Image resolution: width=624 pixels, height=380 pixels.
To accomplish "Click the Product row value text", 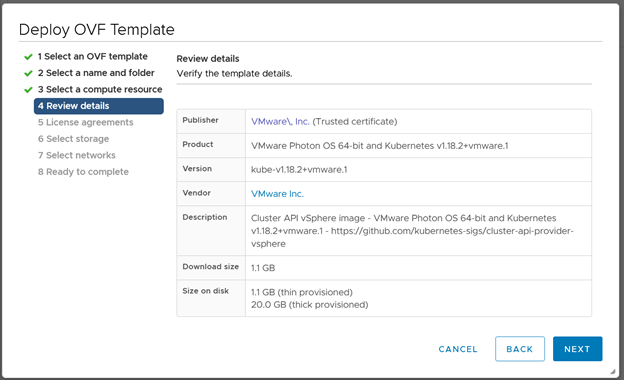I will (380, 146).
